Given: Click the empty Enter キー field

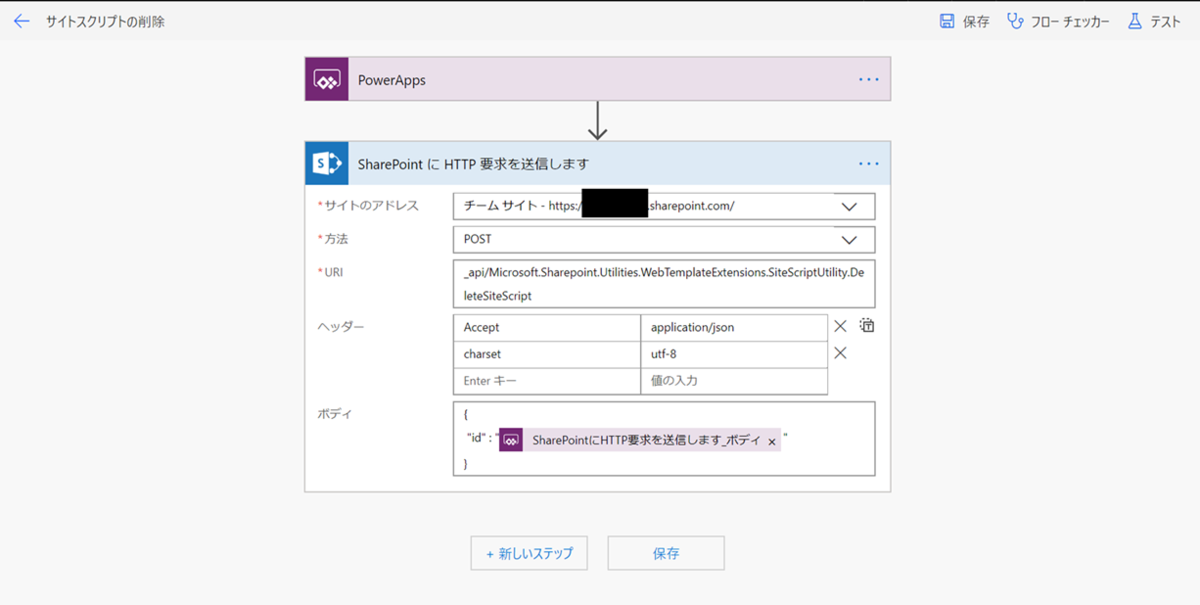Looking at the screenshot, I should [546, 381].
